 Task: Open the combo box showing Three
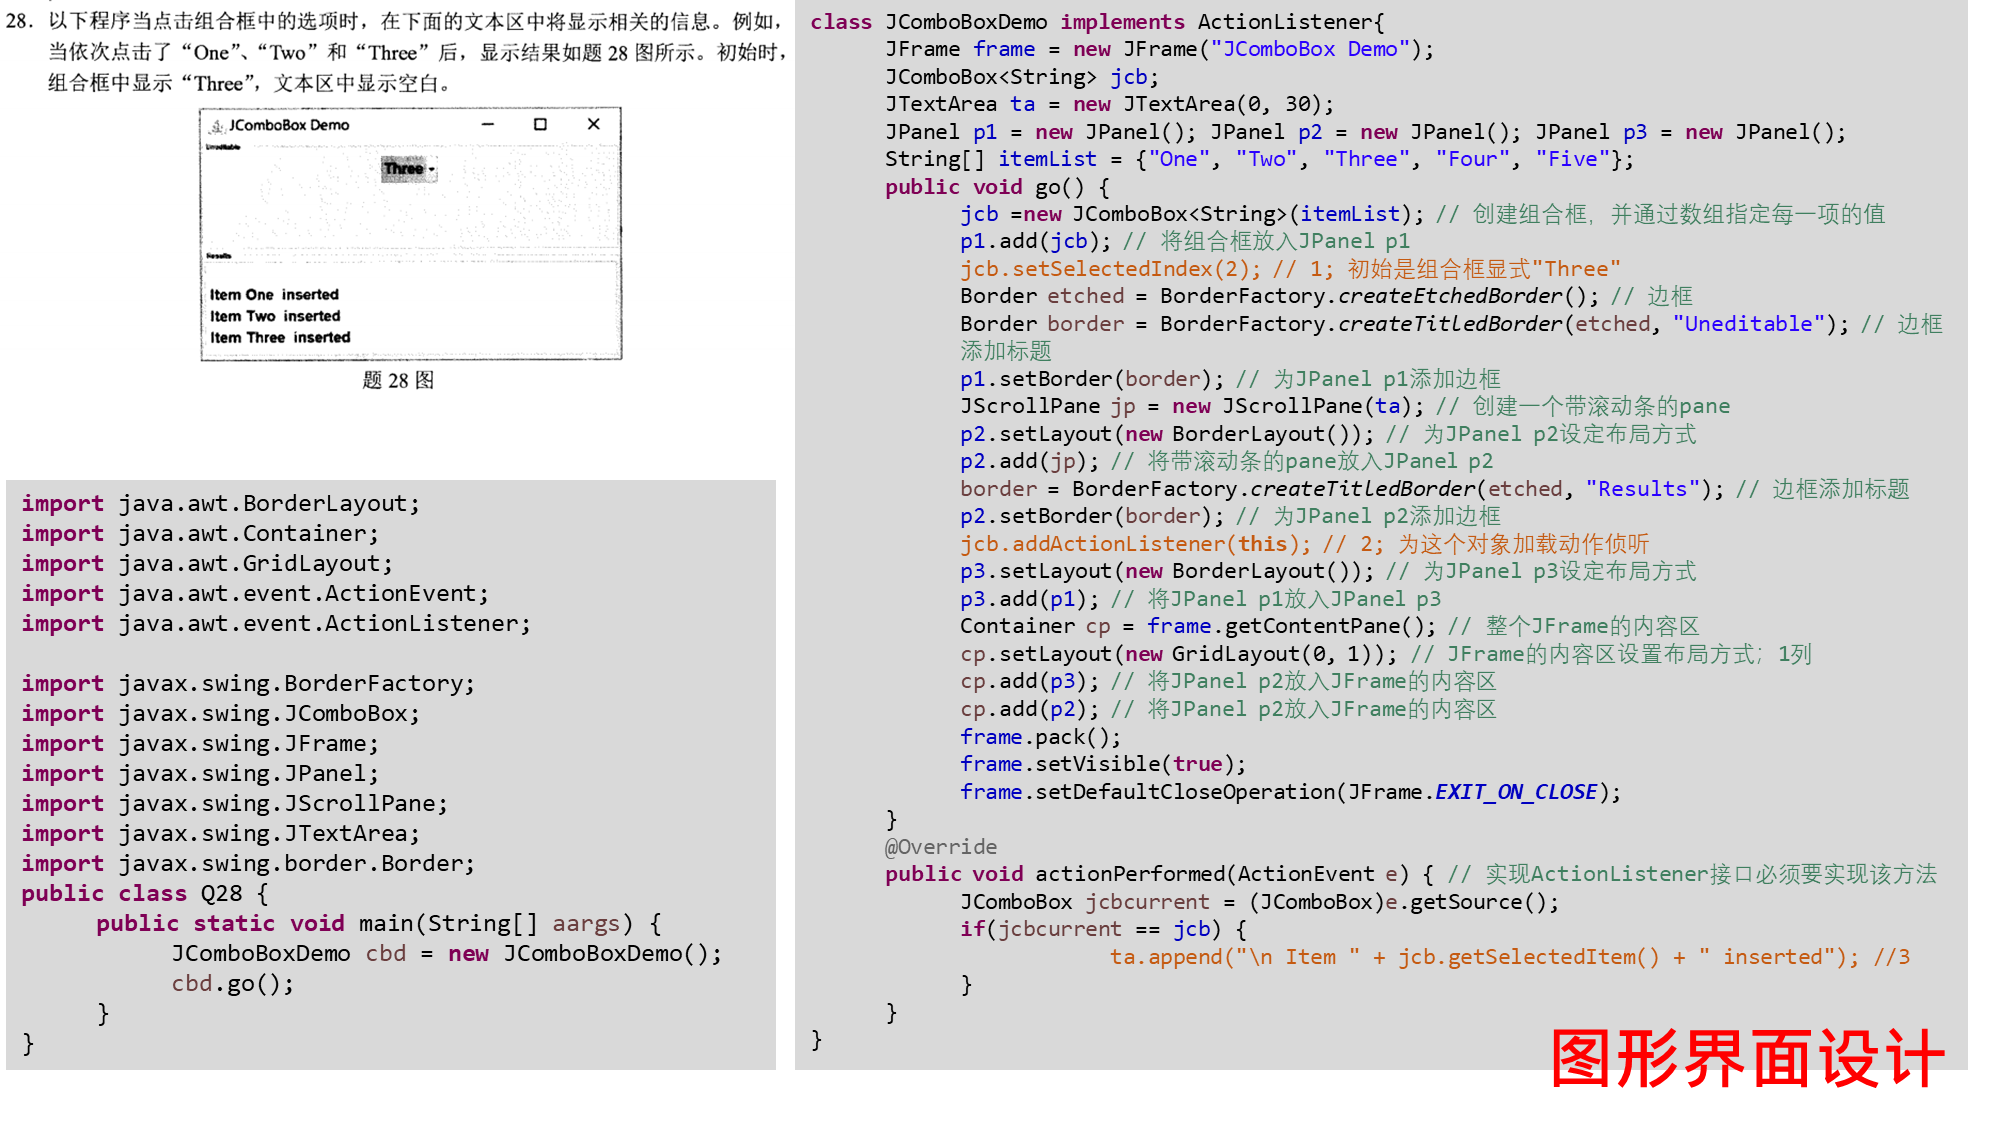point(405,169)
